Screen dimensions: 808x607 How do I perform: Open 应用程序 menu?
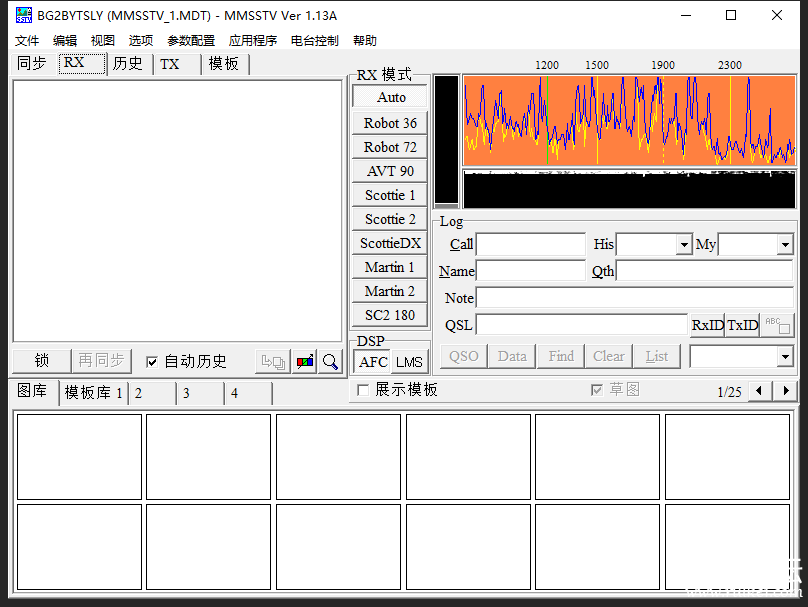(252, 40)
